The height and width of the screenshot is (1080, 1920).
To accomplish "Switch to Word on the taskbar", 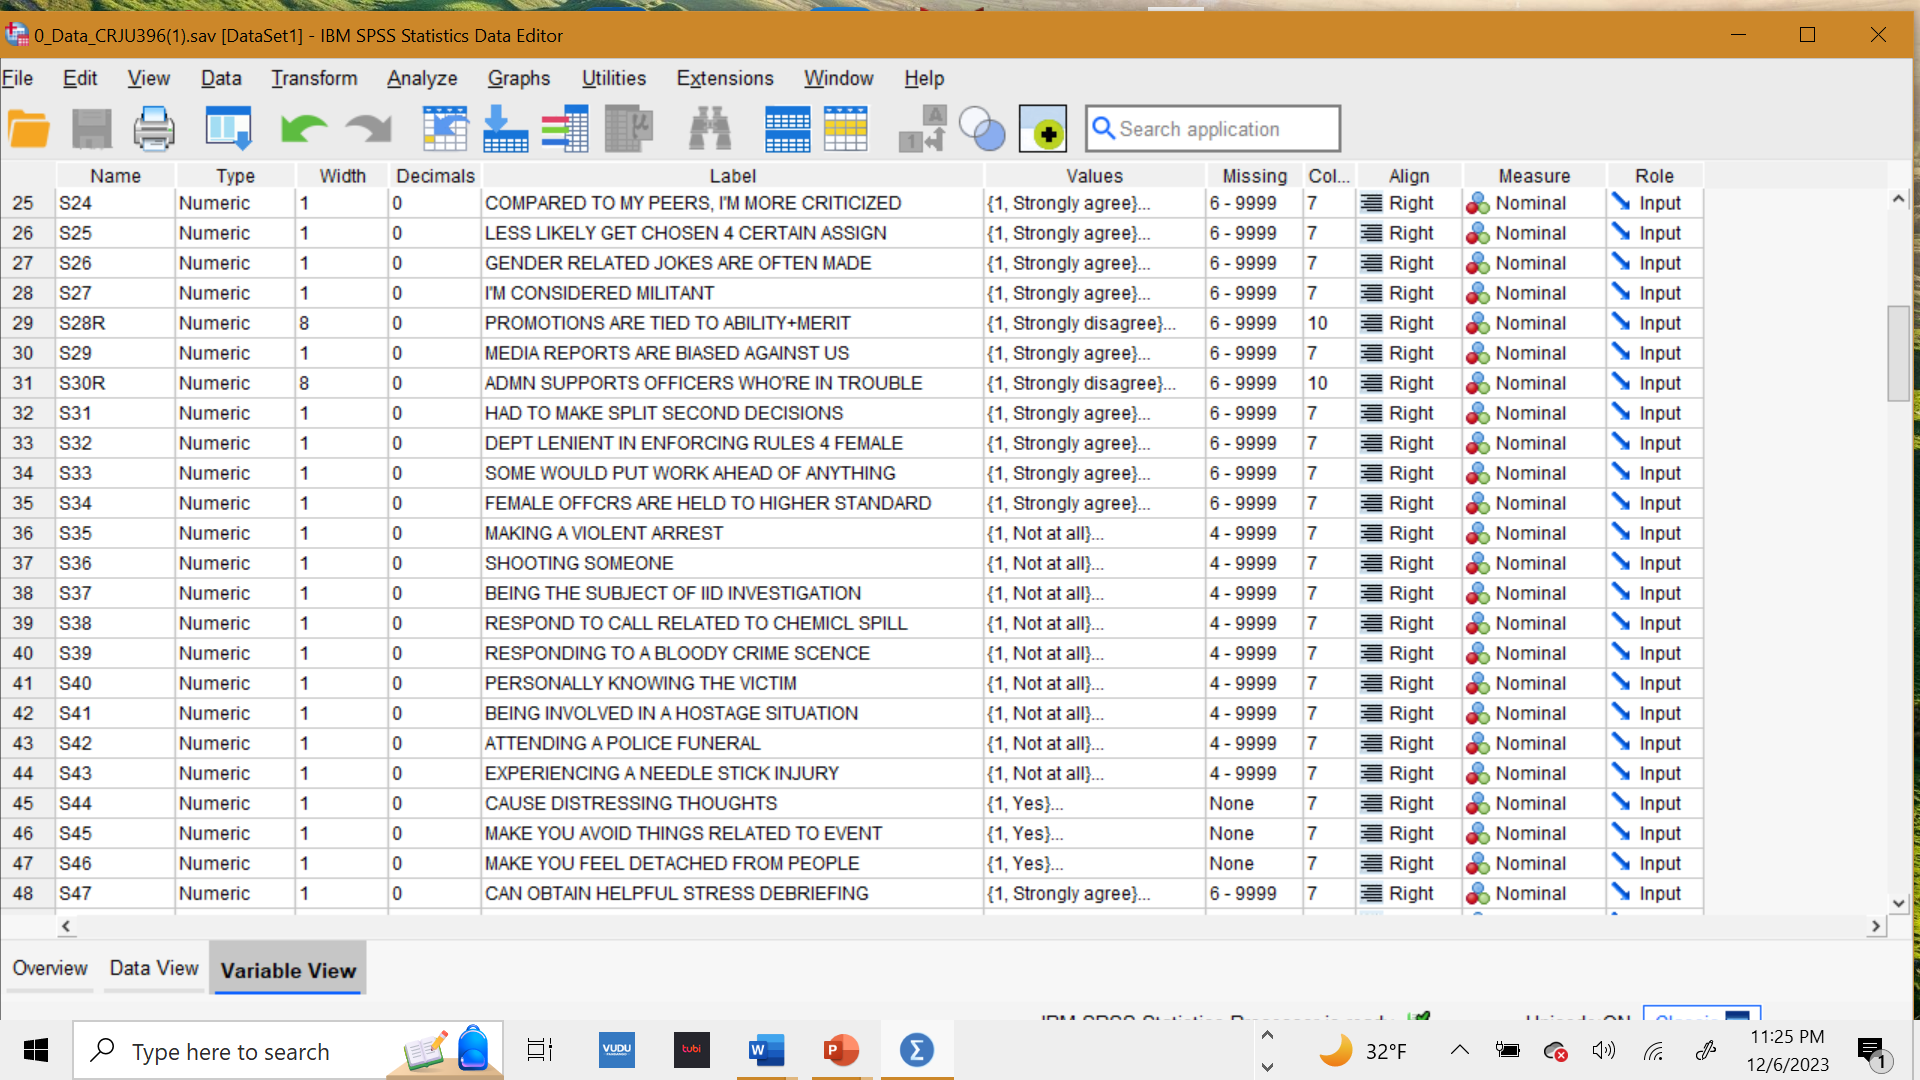I will tap(766, 1050).
